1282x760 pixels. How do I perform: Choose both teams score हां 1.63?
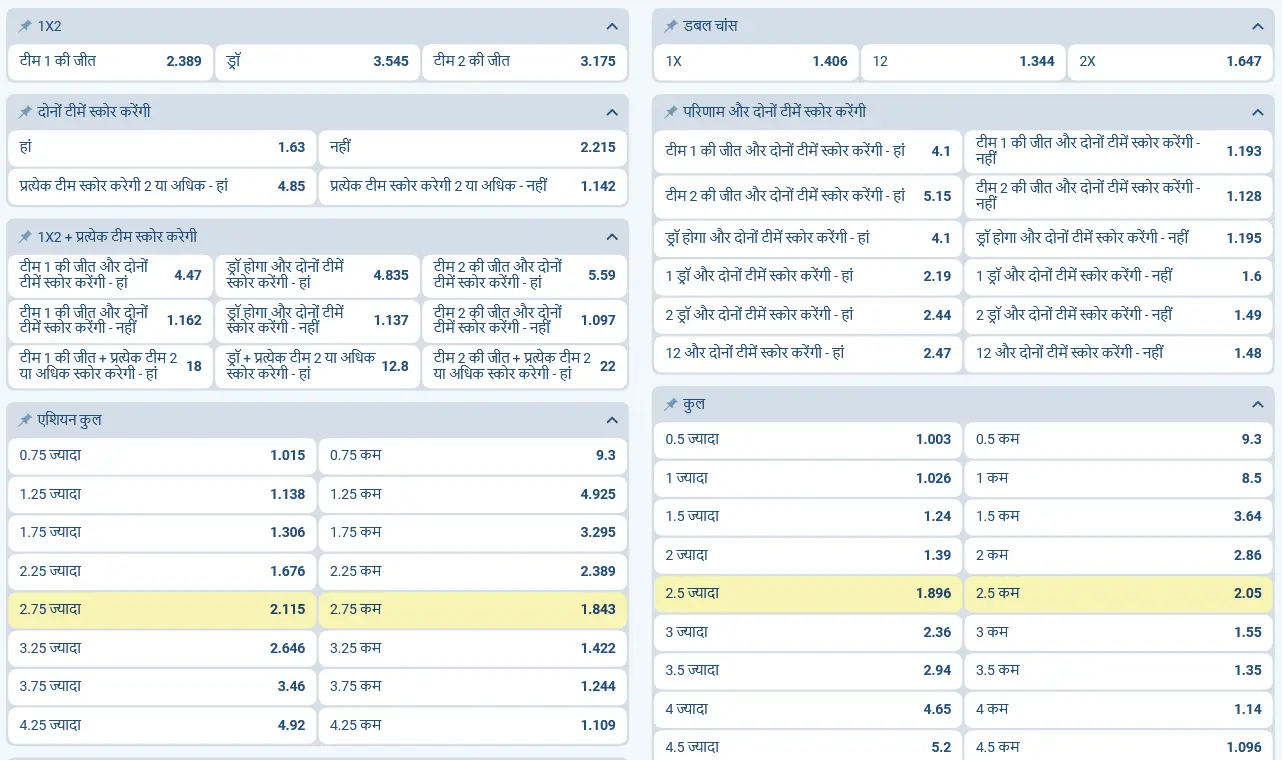tap(162, 147)
